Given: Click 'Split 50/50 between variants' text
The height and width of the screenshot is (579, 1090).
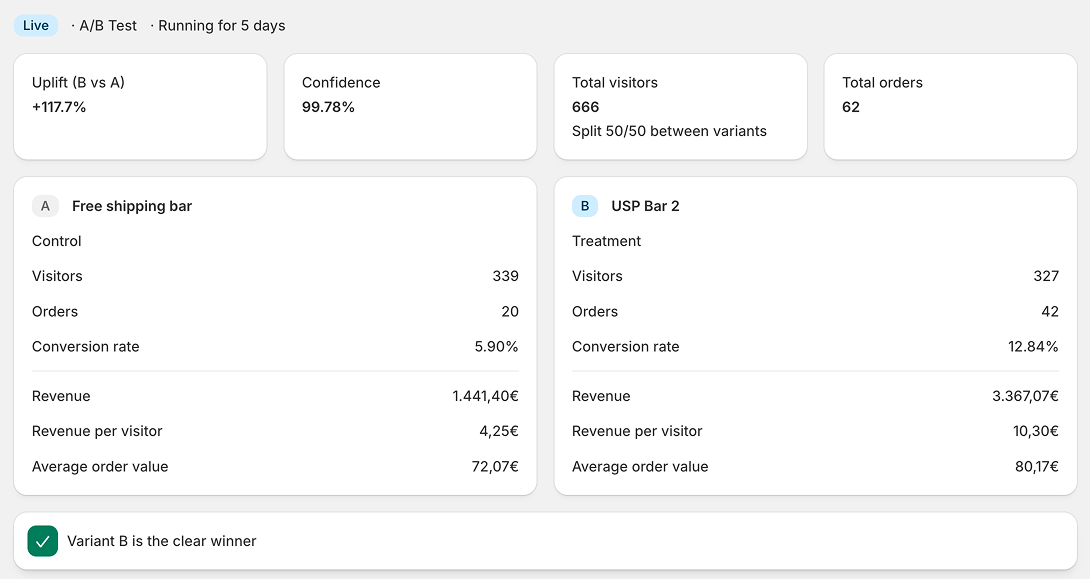Looking at the screenshot, I should pyautogui.click(x=669, y=131).
